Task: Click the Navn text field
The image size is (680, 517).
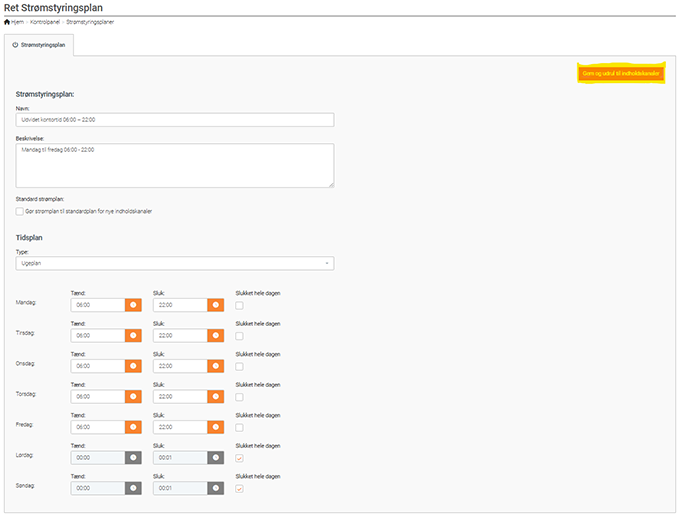Action: click(174, 120)
